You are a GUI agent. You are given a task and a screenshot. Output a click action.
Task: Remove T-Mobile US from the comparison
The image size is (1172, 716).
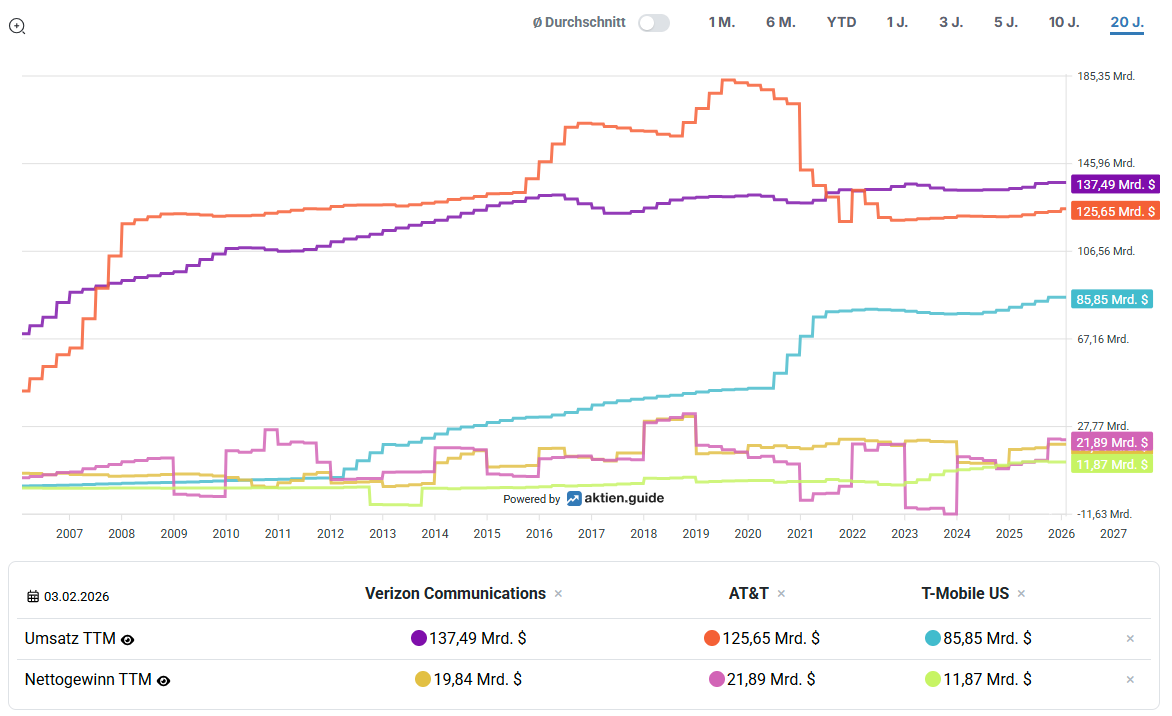tap(1021, 594)
